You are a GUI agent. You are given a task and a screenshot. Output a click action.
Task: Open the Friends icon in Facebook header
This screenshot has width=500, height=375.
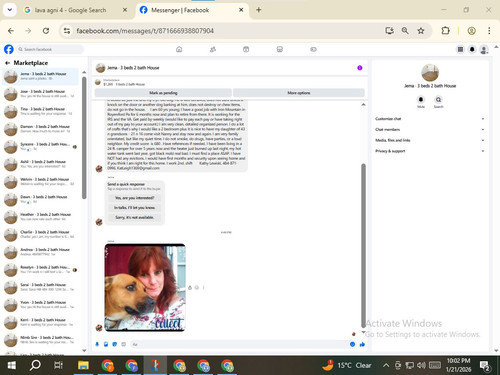click(213, 49)
